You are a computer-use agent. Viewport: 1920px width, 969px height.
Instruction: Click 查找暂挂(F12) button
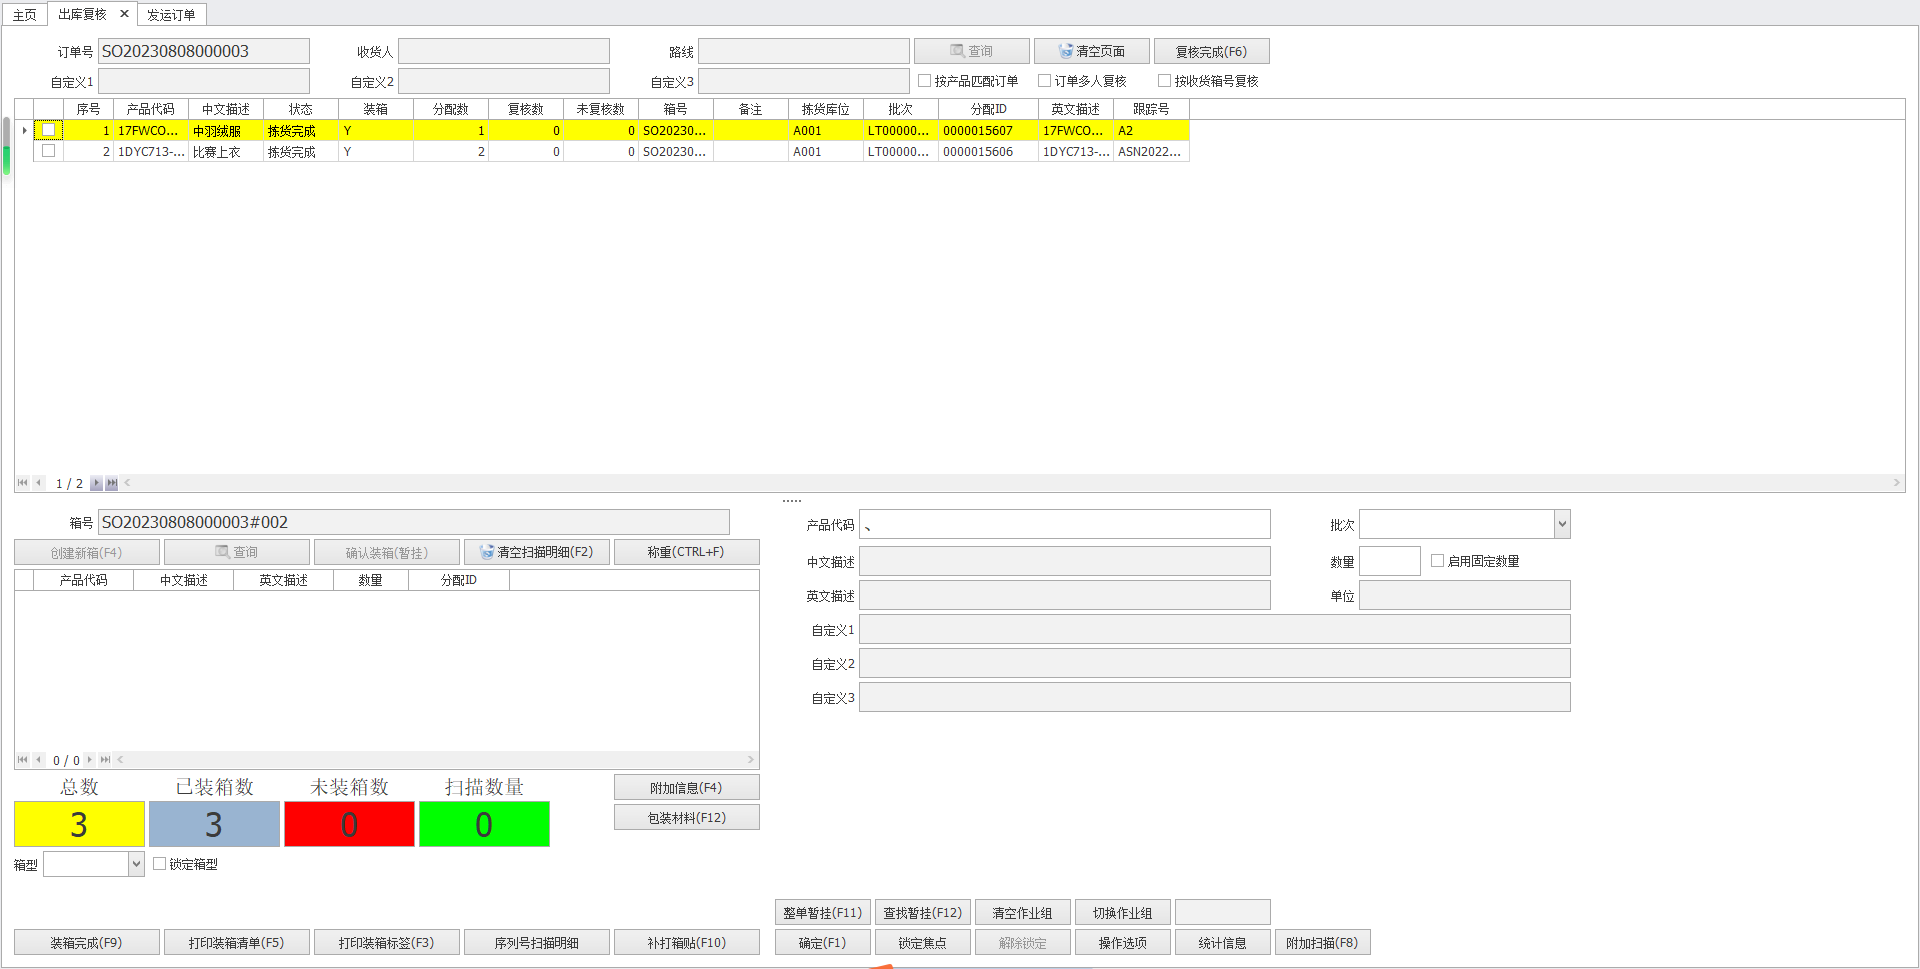pos(923,913)
